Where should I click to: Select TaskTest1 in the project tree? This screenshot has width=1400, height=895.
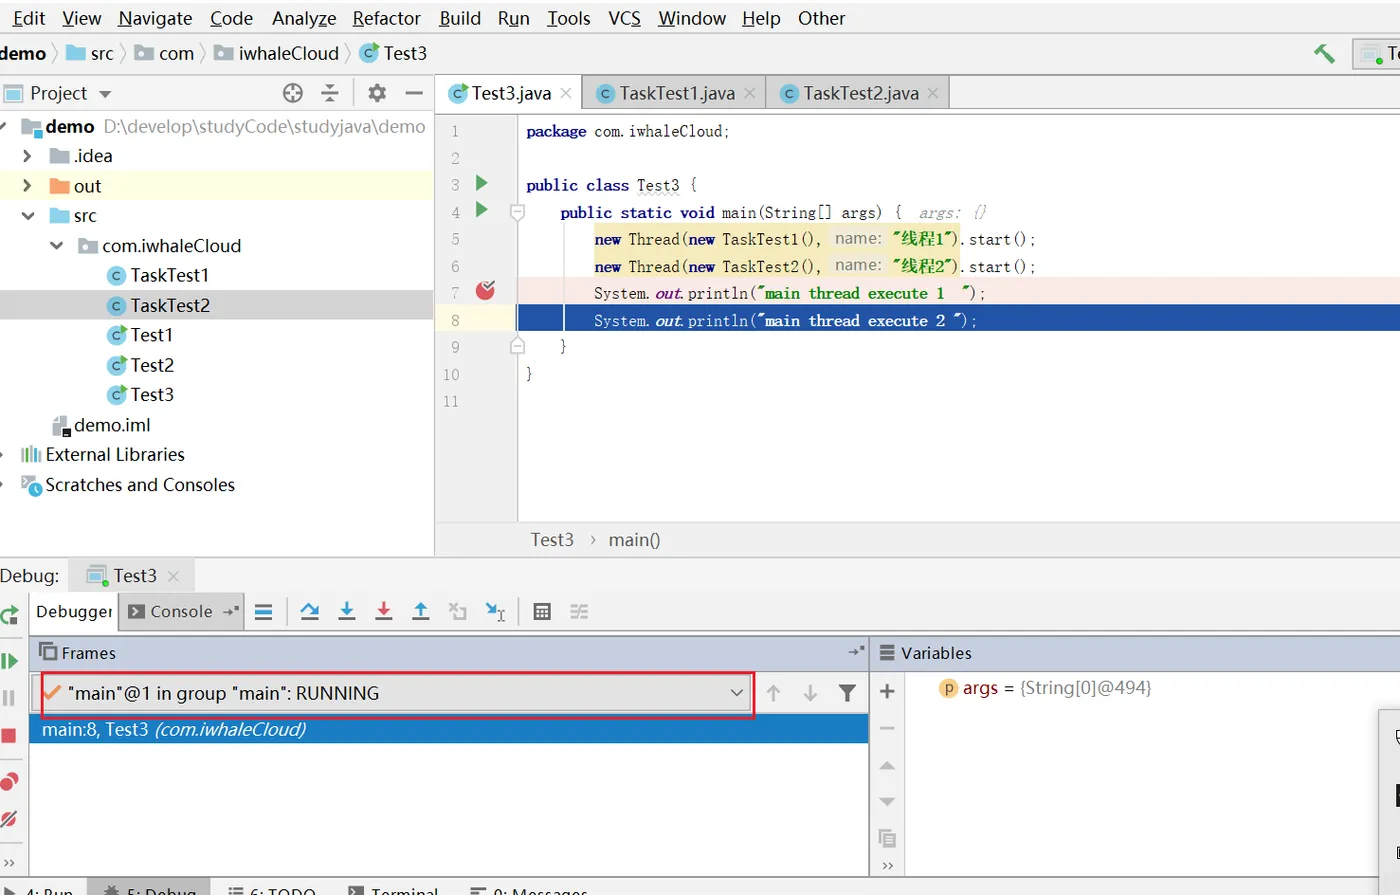tap(169, 275)
